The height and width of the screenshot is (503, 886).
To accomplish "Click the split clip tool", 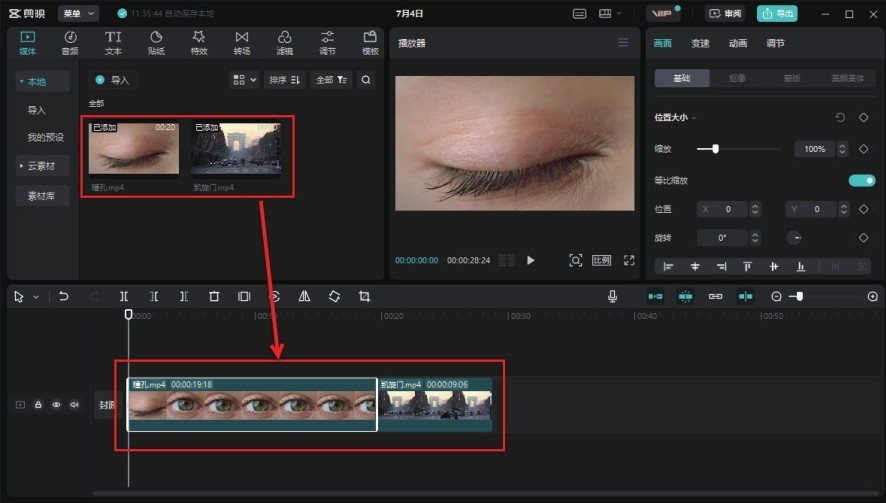I will (x=124, y=296).
